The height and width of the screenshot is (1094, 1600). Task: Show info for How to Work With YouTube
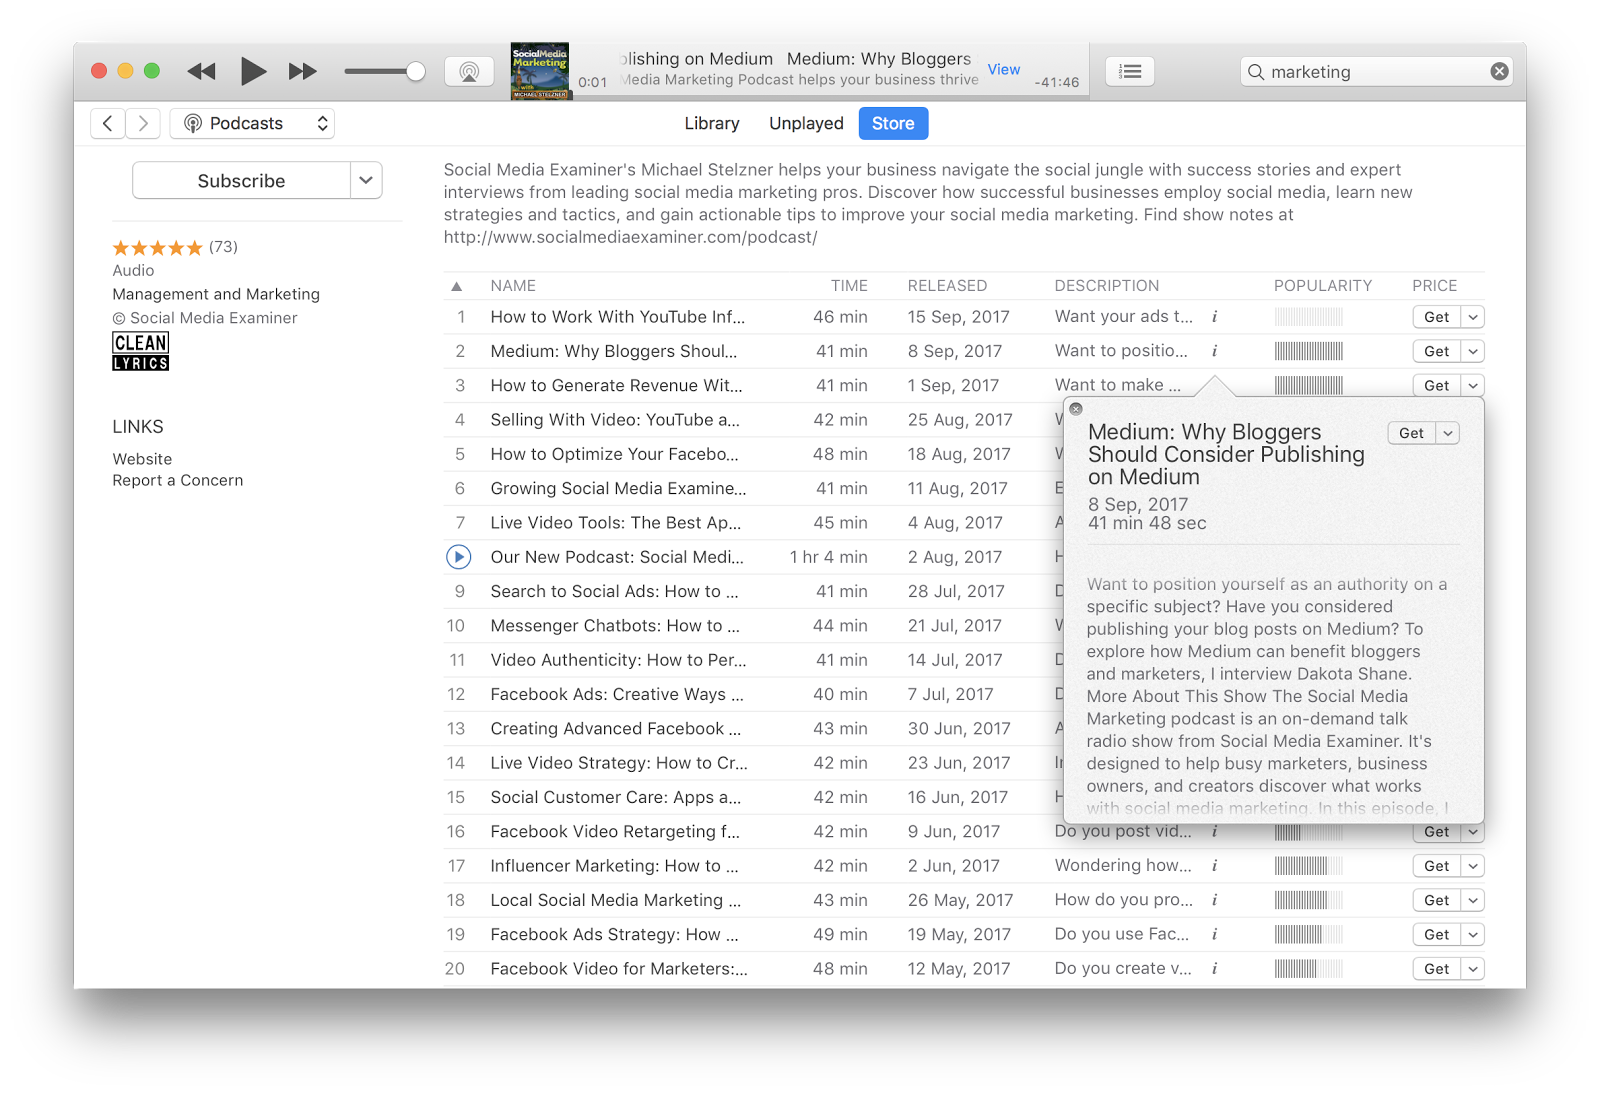(x=1215, y=317)
